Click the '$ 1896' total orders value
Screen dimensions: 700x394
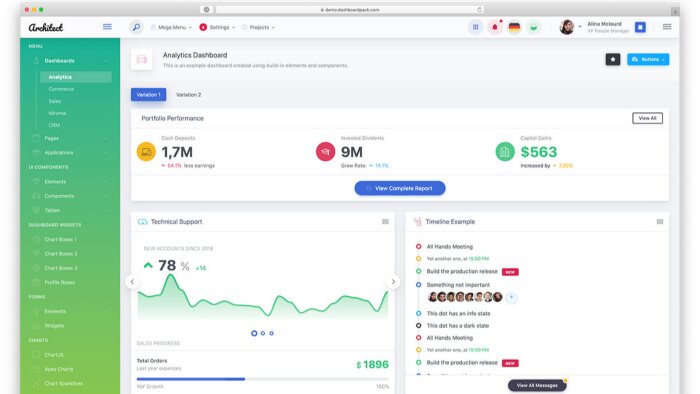coord(372,365)
